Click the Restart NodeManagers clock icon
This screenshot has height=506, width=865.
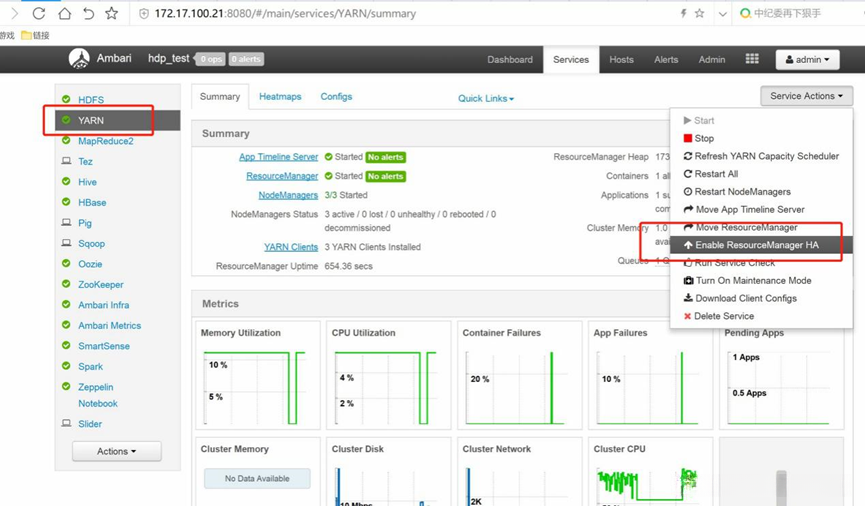tap(687, 191)
